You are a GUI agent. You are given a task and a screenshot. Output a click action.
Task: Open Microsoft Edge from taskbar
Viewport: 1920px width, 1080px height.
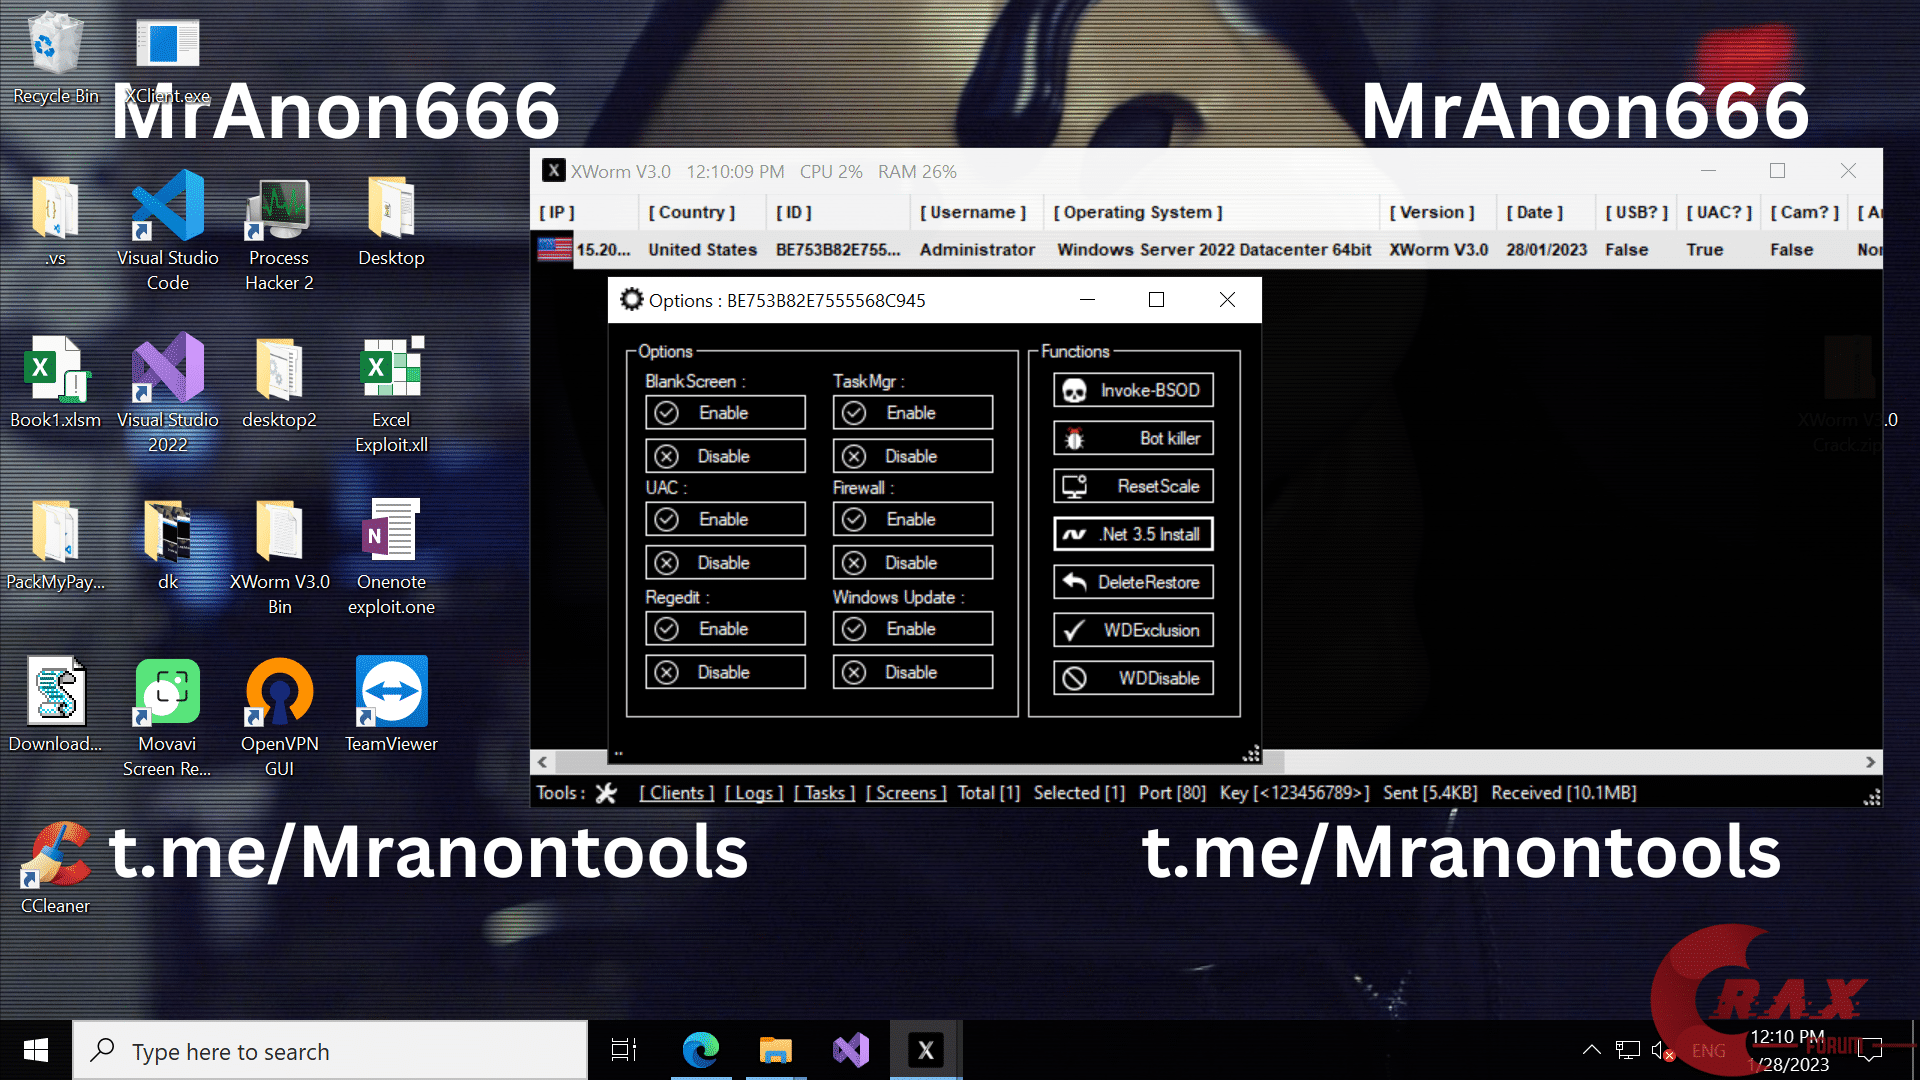700,1050
